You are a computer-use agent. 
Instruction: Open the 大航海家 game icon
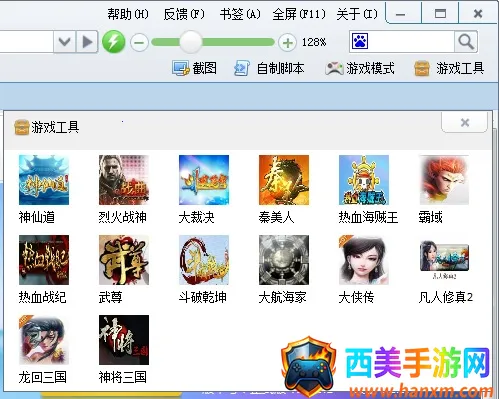(x=284, y=260)
